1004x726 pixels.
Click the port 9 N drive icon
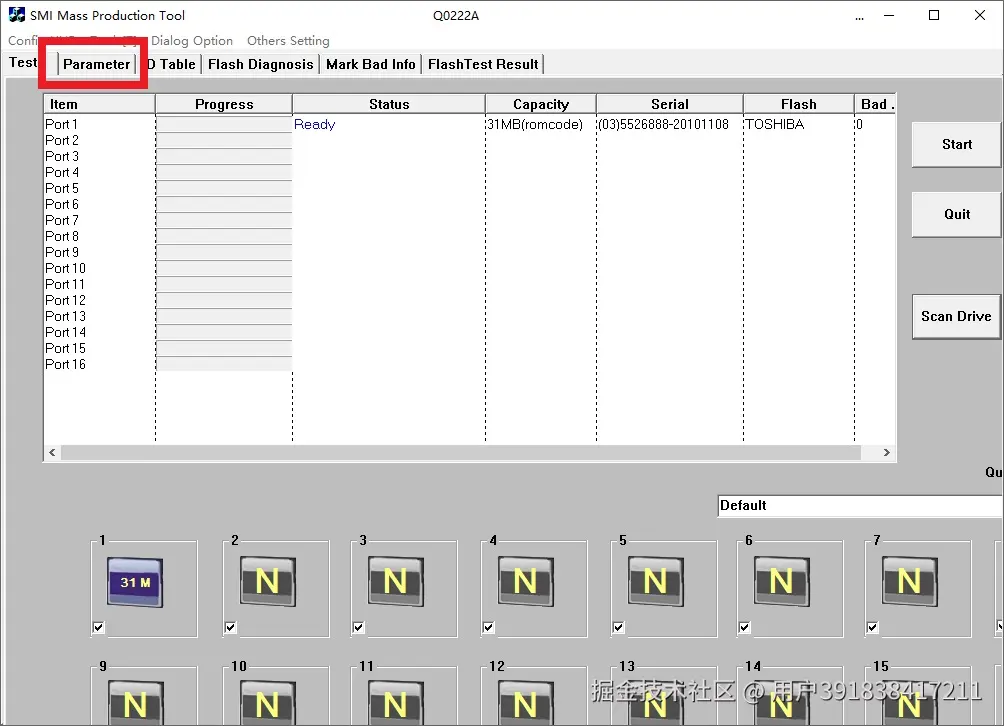point(135,703)
